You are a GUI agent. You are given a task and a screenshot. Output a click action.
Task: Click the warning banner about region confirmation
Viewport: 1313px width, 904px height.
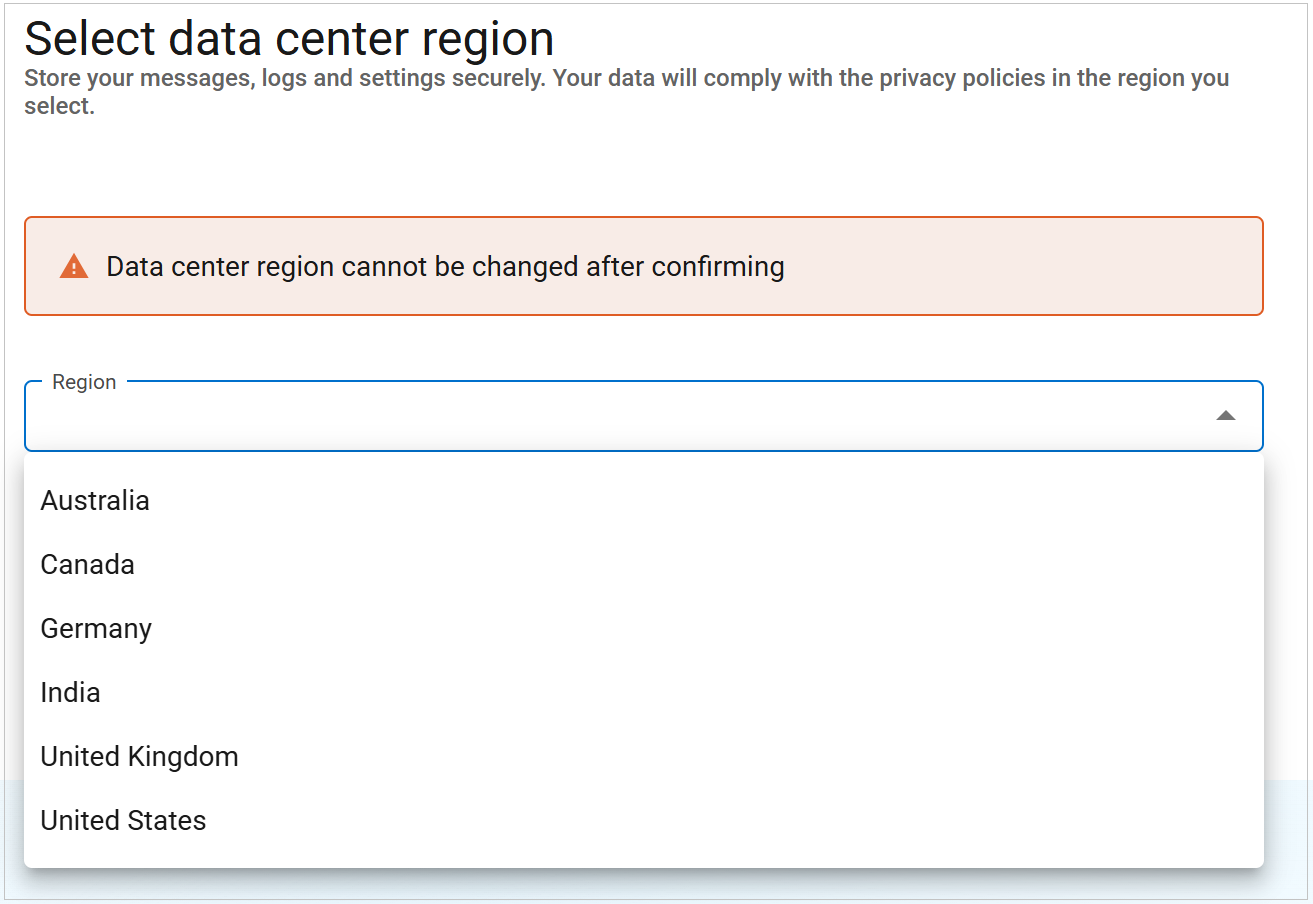644,266
